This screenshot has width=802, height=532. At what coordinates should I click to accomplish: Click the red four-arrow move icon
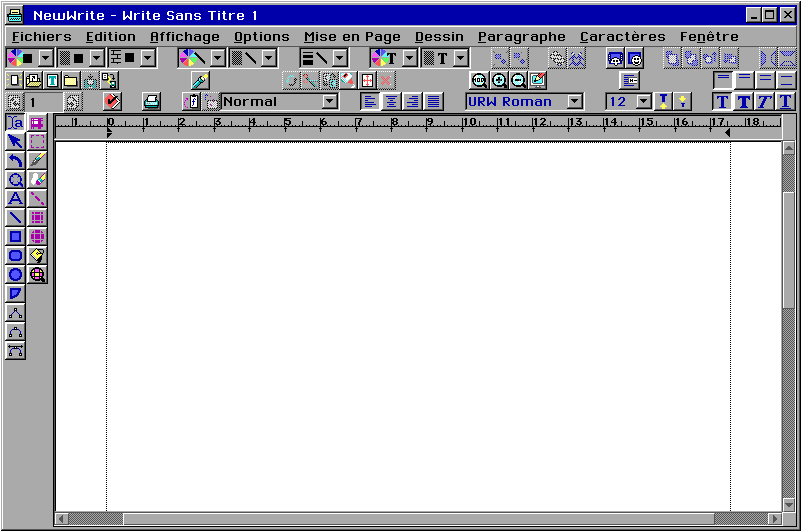[x=367, y=80]
